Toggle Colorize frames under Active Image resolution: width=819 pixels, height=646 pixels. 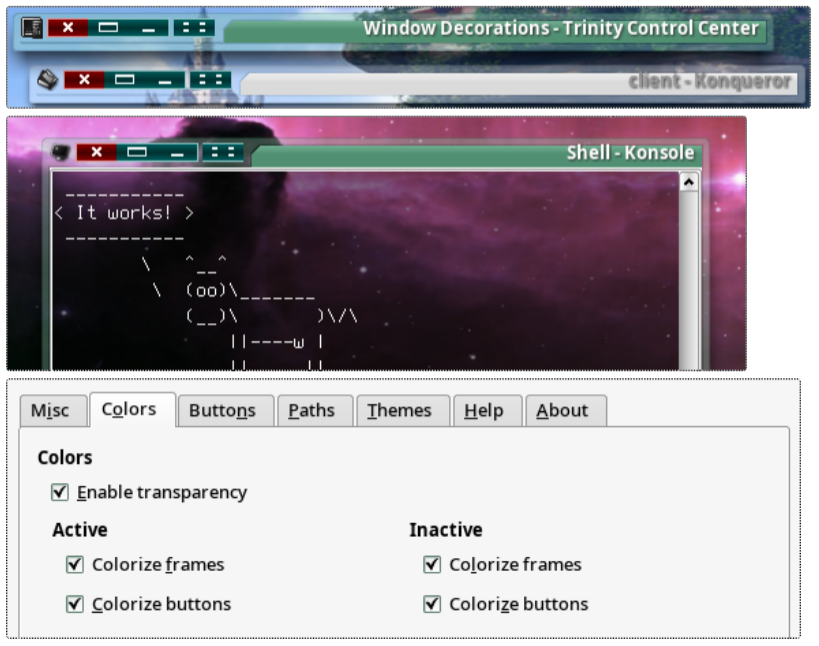point(75,564)
